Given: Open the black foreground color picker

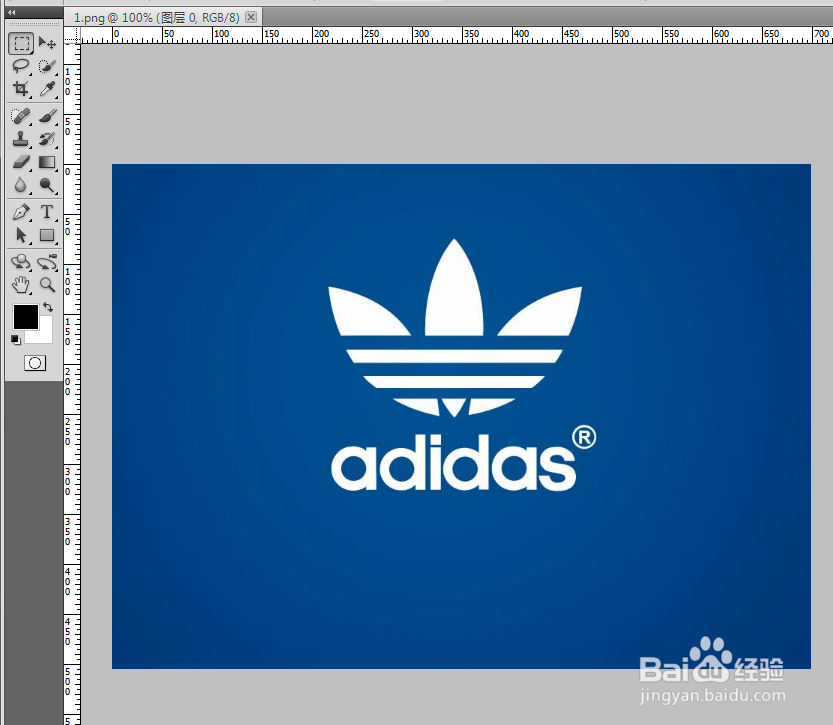Looking at the screenshot, I should point(26,317).
